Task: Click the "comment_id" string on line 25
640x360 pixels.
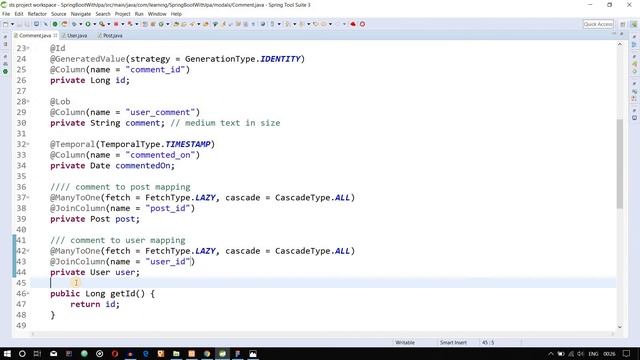Action: 156,70
